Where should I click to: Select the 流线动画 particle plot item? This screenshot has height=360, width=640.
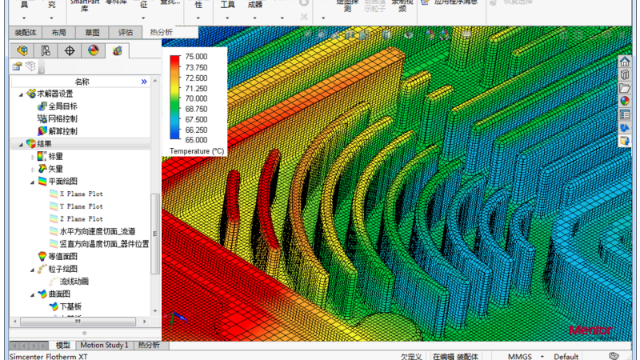click(74, 281)
